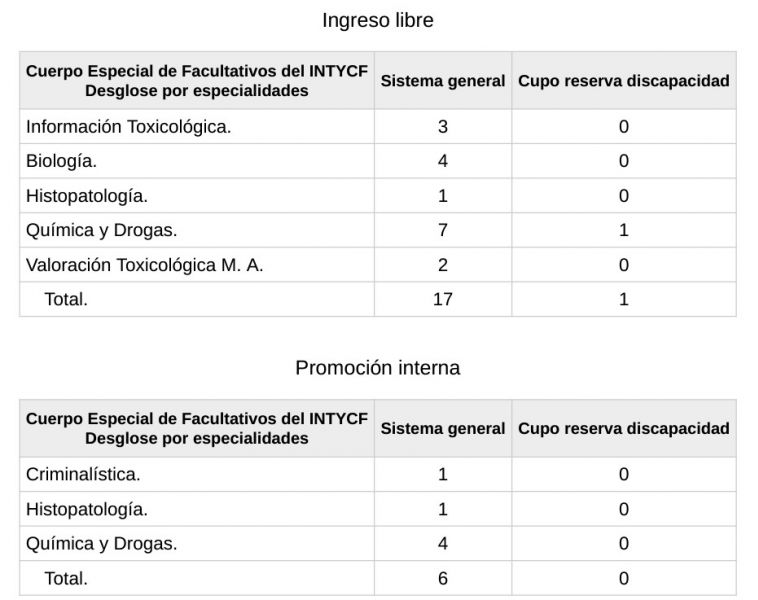
Task: Click "Cupo reserva discapacidad" header in Ingreso libre table
Action: (x=624, y=81)
